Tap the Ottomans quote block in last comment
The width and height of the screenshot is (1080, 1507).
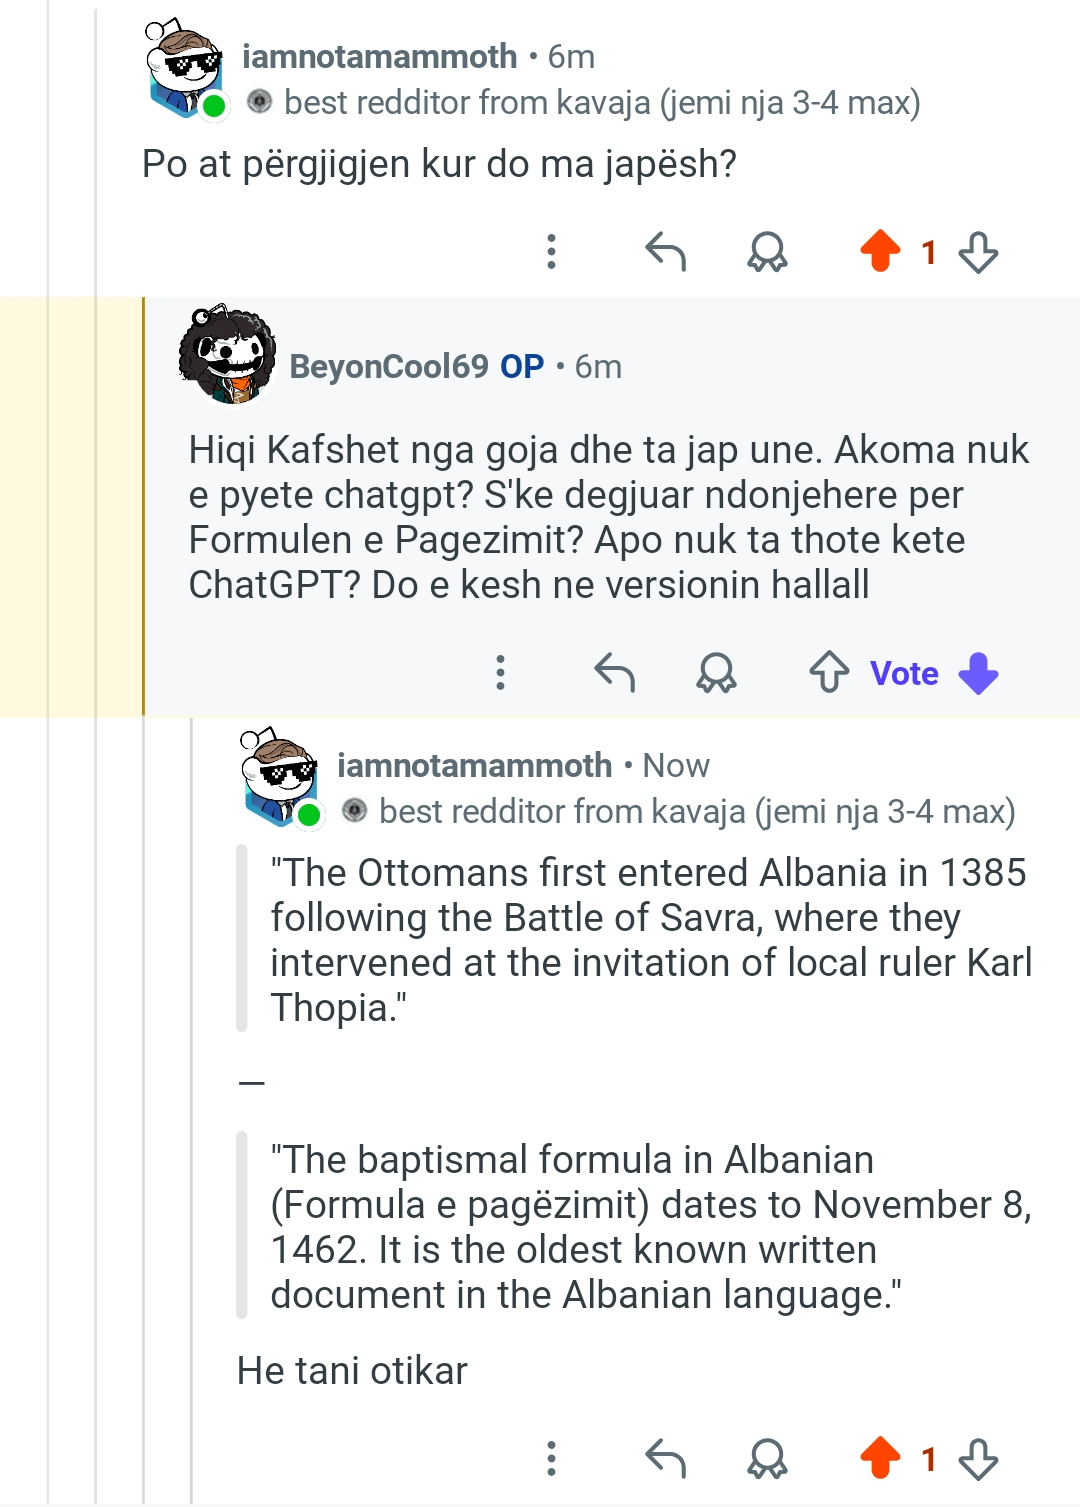[x=648, y=939]
